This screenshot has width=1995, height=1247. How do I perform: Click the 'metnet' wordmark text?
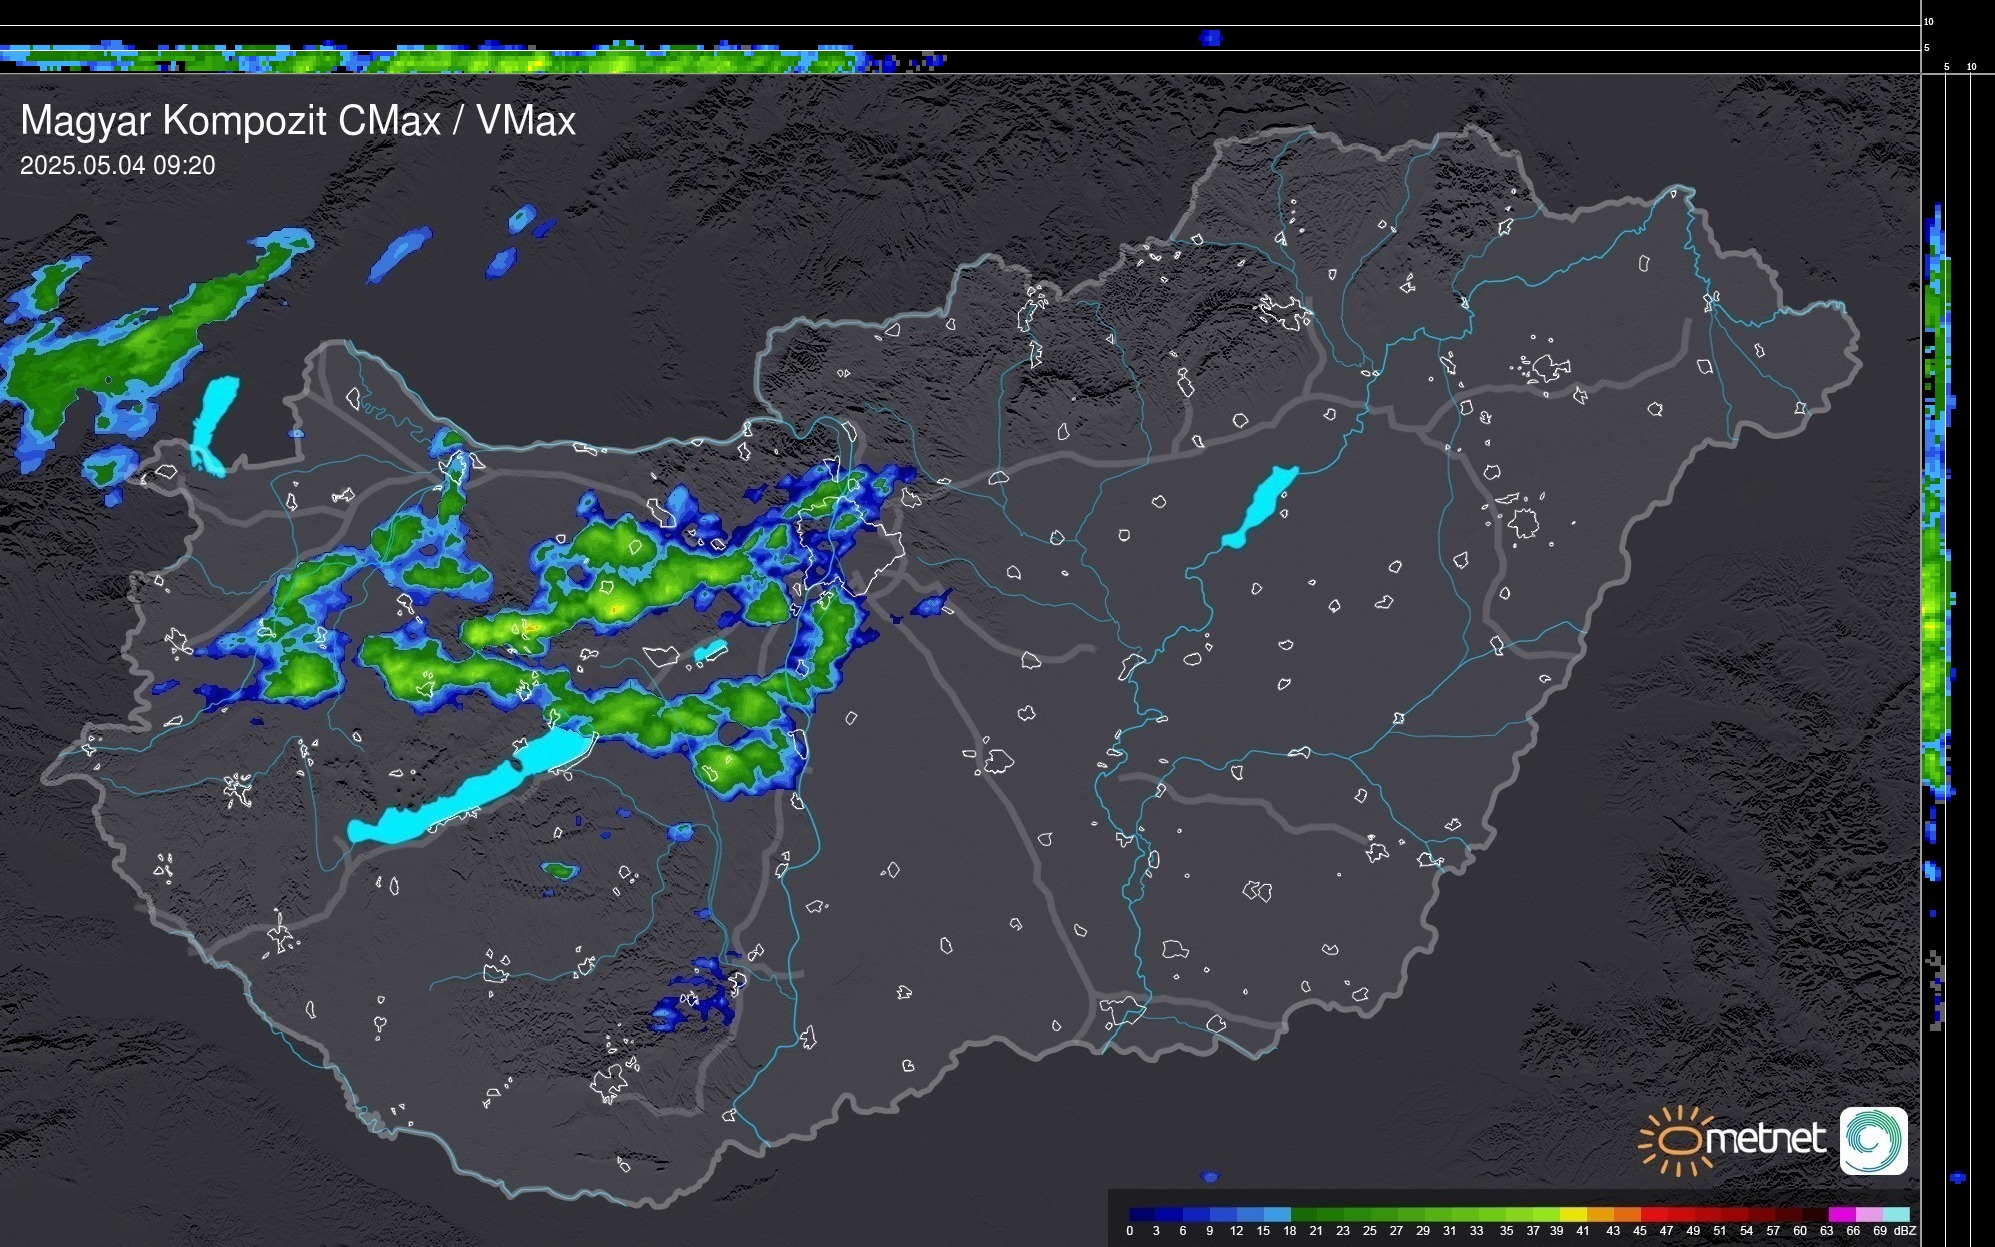1764,1139
